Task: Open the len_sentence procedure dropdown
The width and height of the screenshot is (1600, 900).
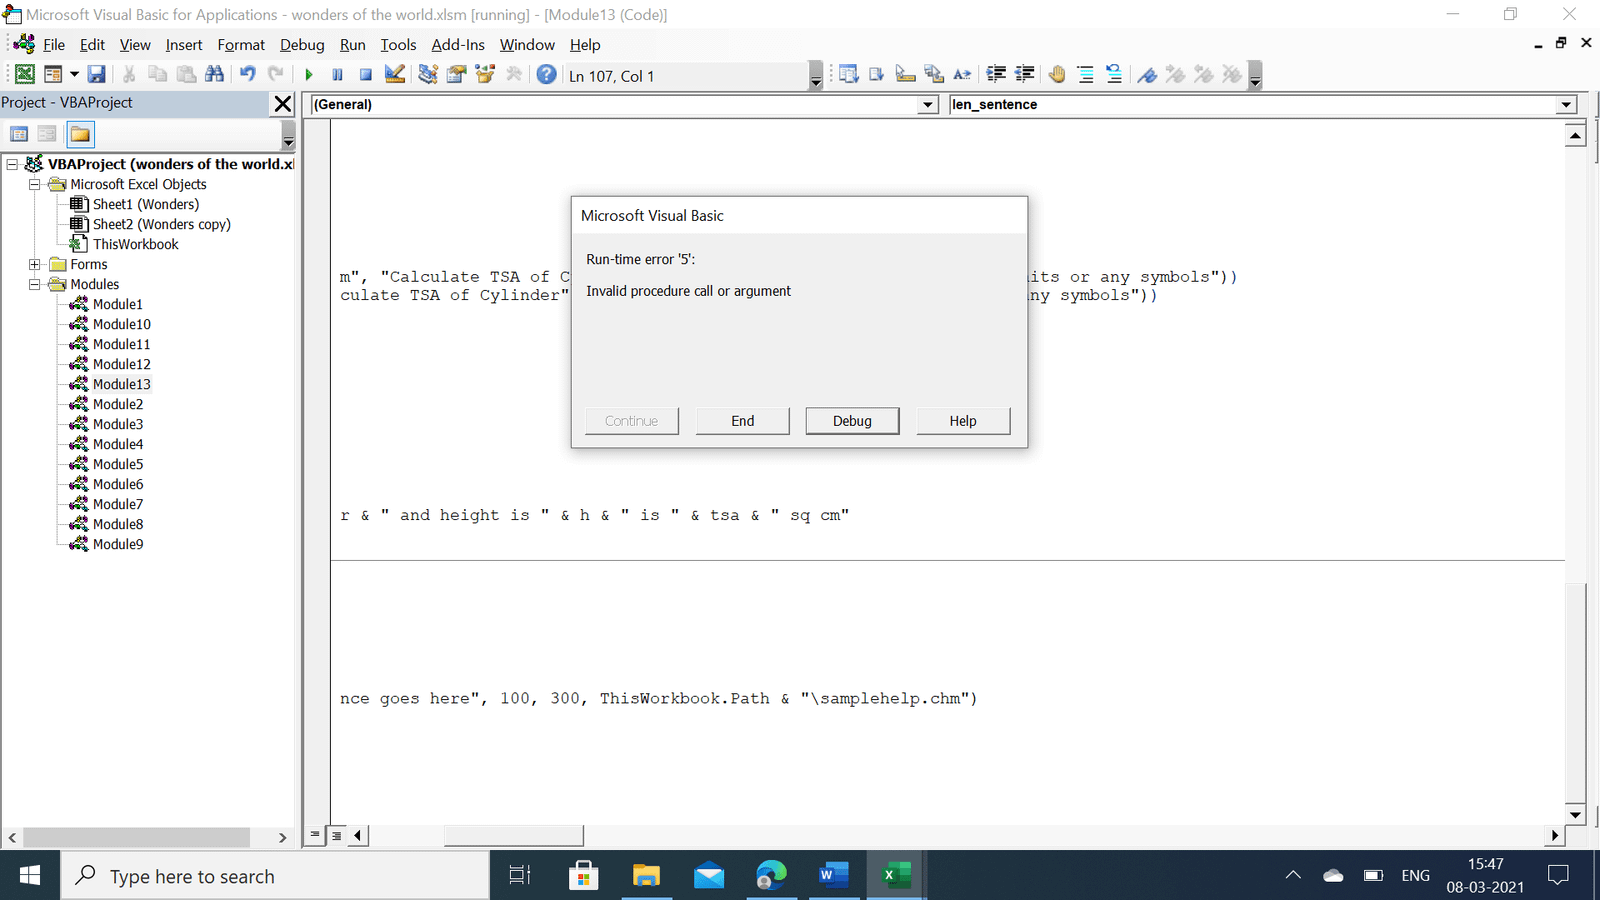Action: coord(1566,105)
